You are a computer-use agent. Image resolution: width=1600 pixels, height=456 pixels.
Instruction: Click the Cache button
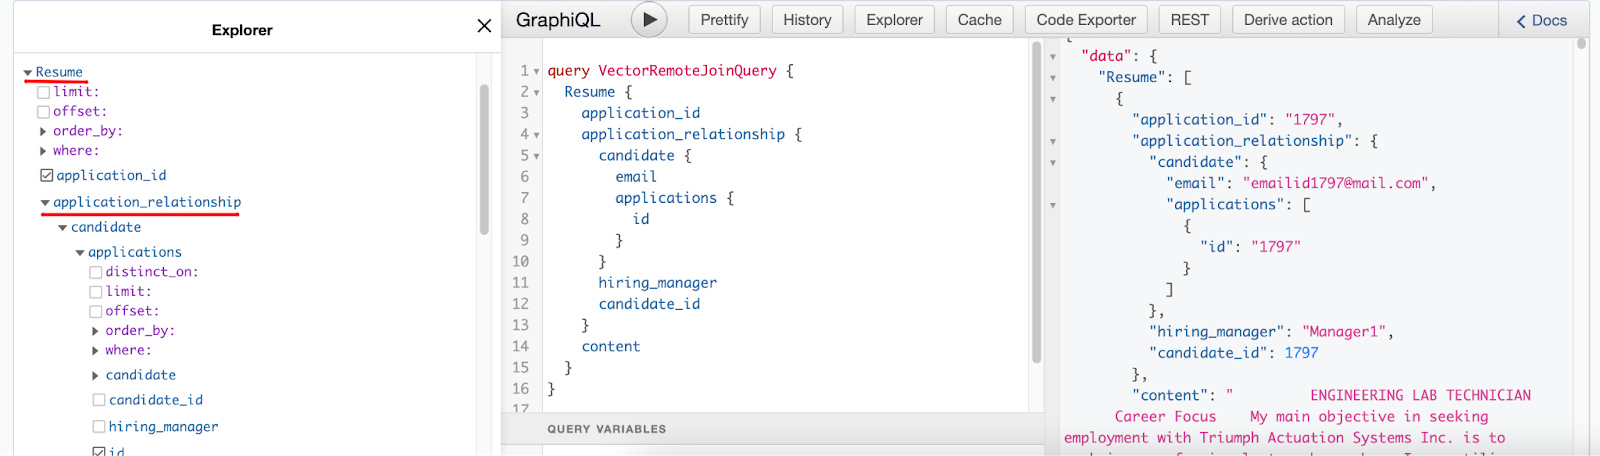pyautogui.click(x=979, y=20)
